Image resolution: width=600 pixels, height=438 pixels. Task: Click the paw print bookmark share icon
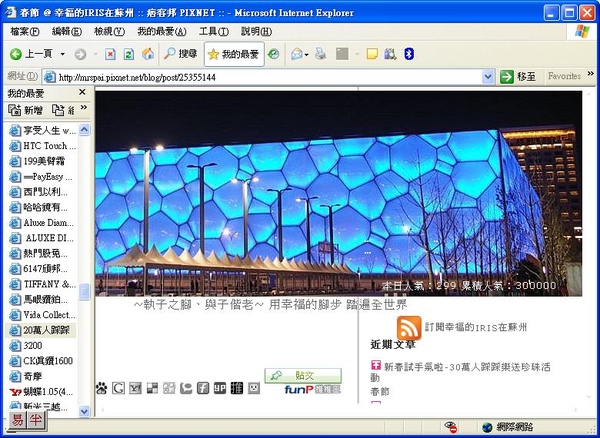pos(101,388)
